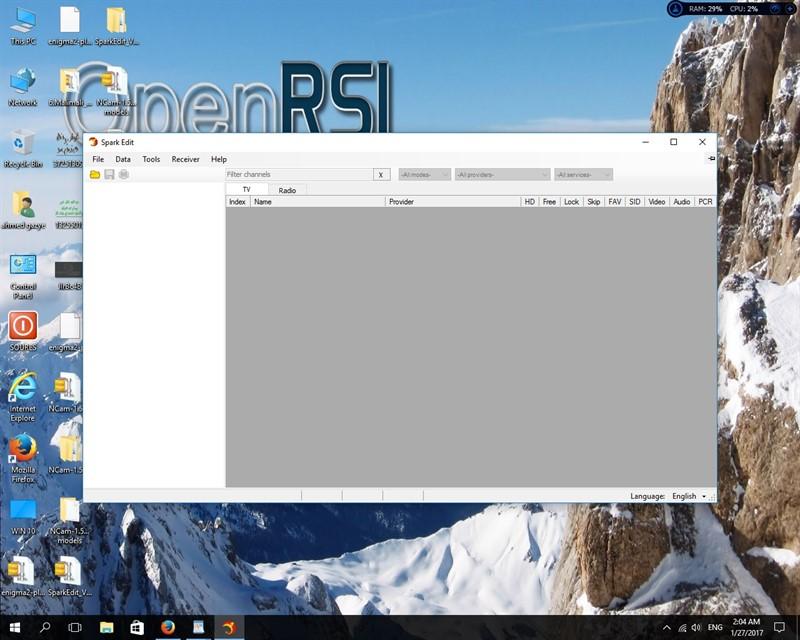Screen dimensions: 800x640
Task: Click the HD column header
Action: click(x=530, y=202)
